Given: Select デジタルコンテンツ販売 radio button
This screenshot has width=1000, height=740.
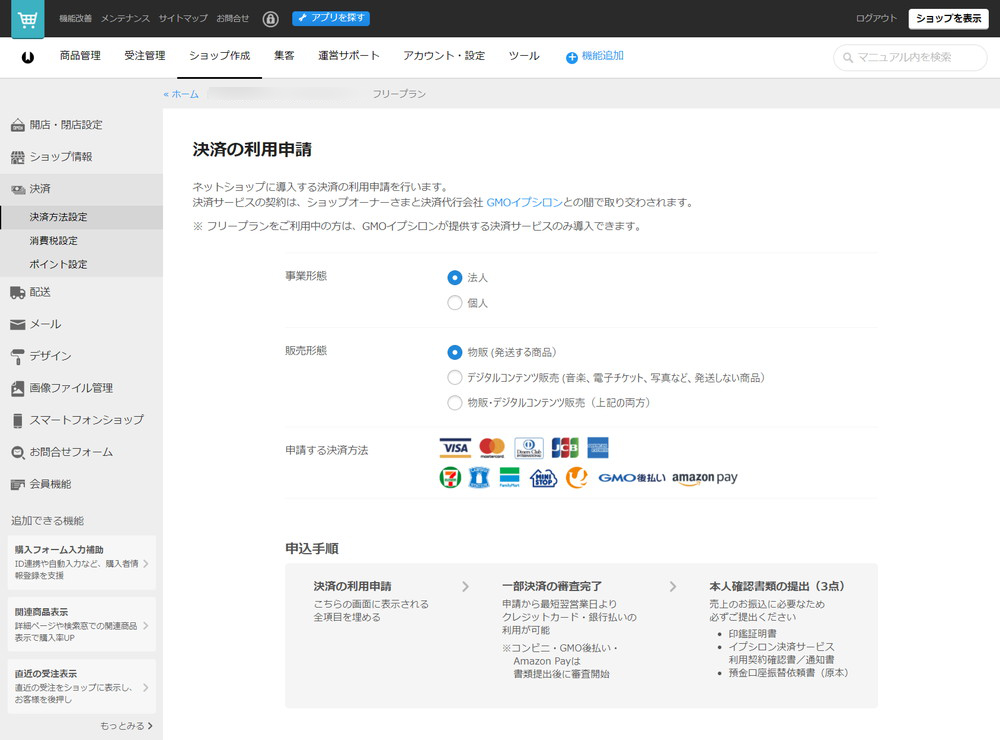Looking at the screenshot, I should 455,378.
